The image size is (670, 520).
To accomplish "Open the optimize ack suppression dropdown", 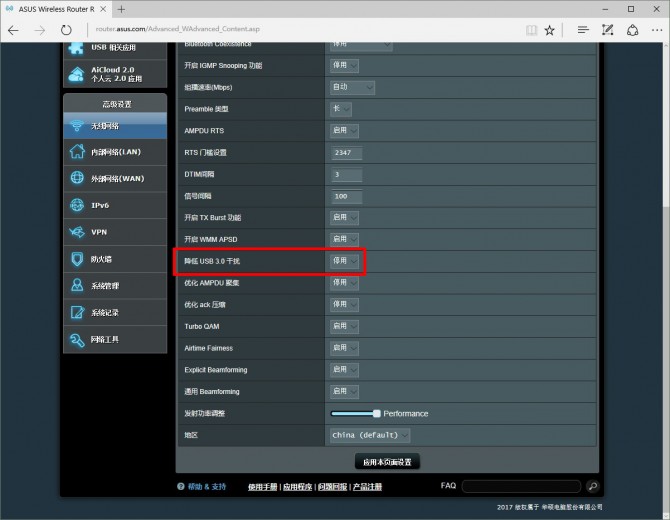I will coord(344,305).
